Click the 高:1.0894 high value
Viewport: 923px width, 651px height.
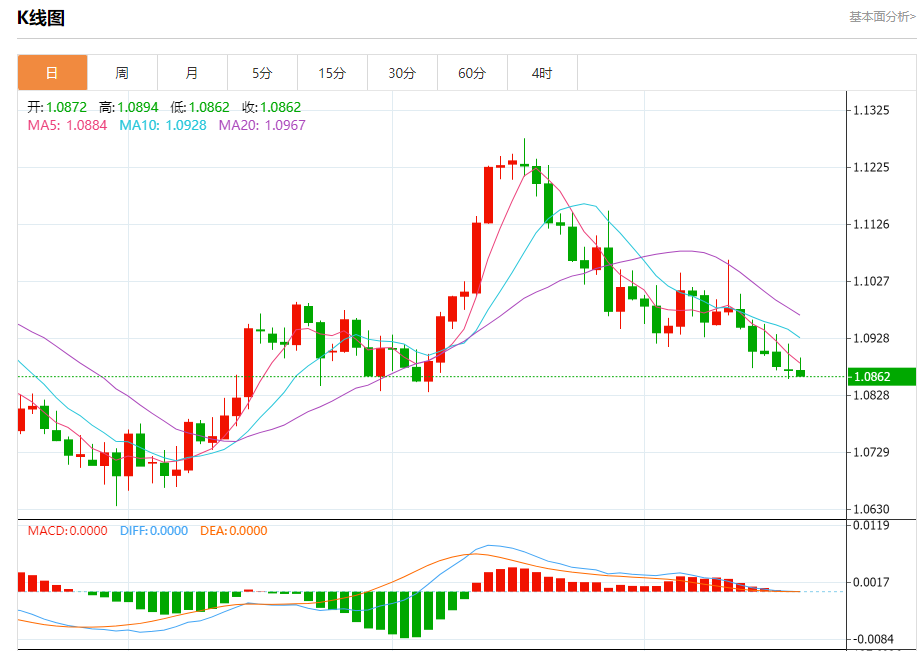129,107
